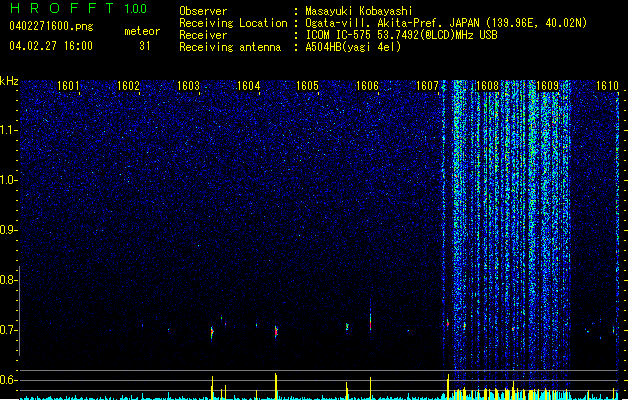Click the 0.8 kHz frequency label
Viewport: 629px width, 400px height.
[8, 280]
